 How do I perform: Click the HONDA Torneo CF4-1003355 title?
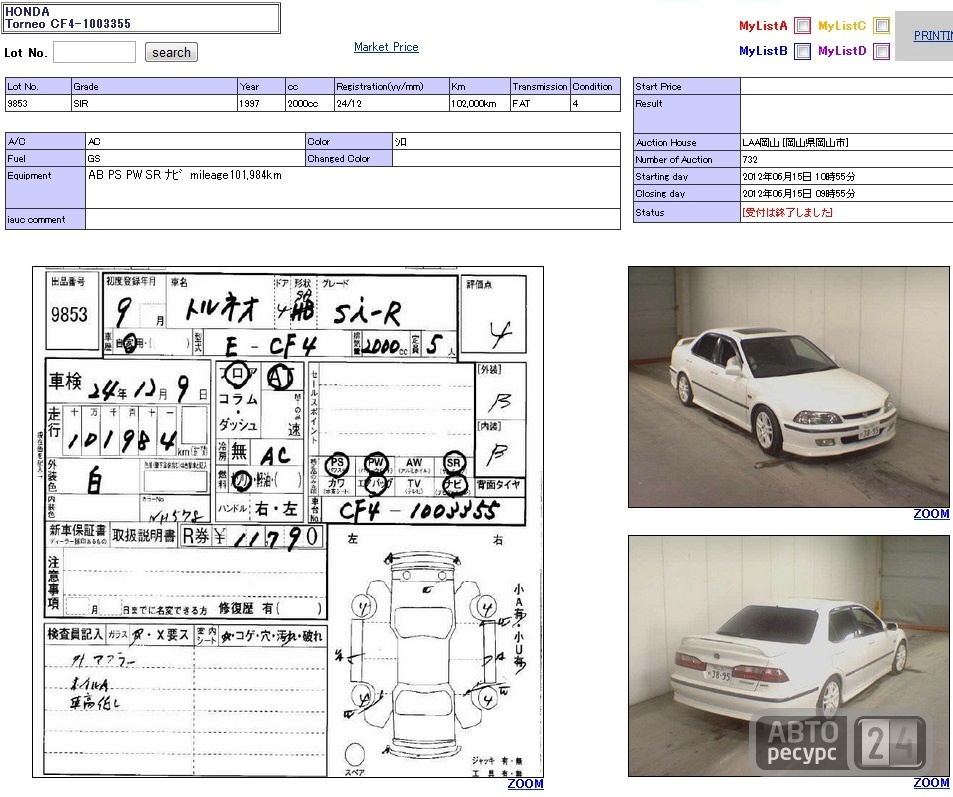141,18
